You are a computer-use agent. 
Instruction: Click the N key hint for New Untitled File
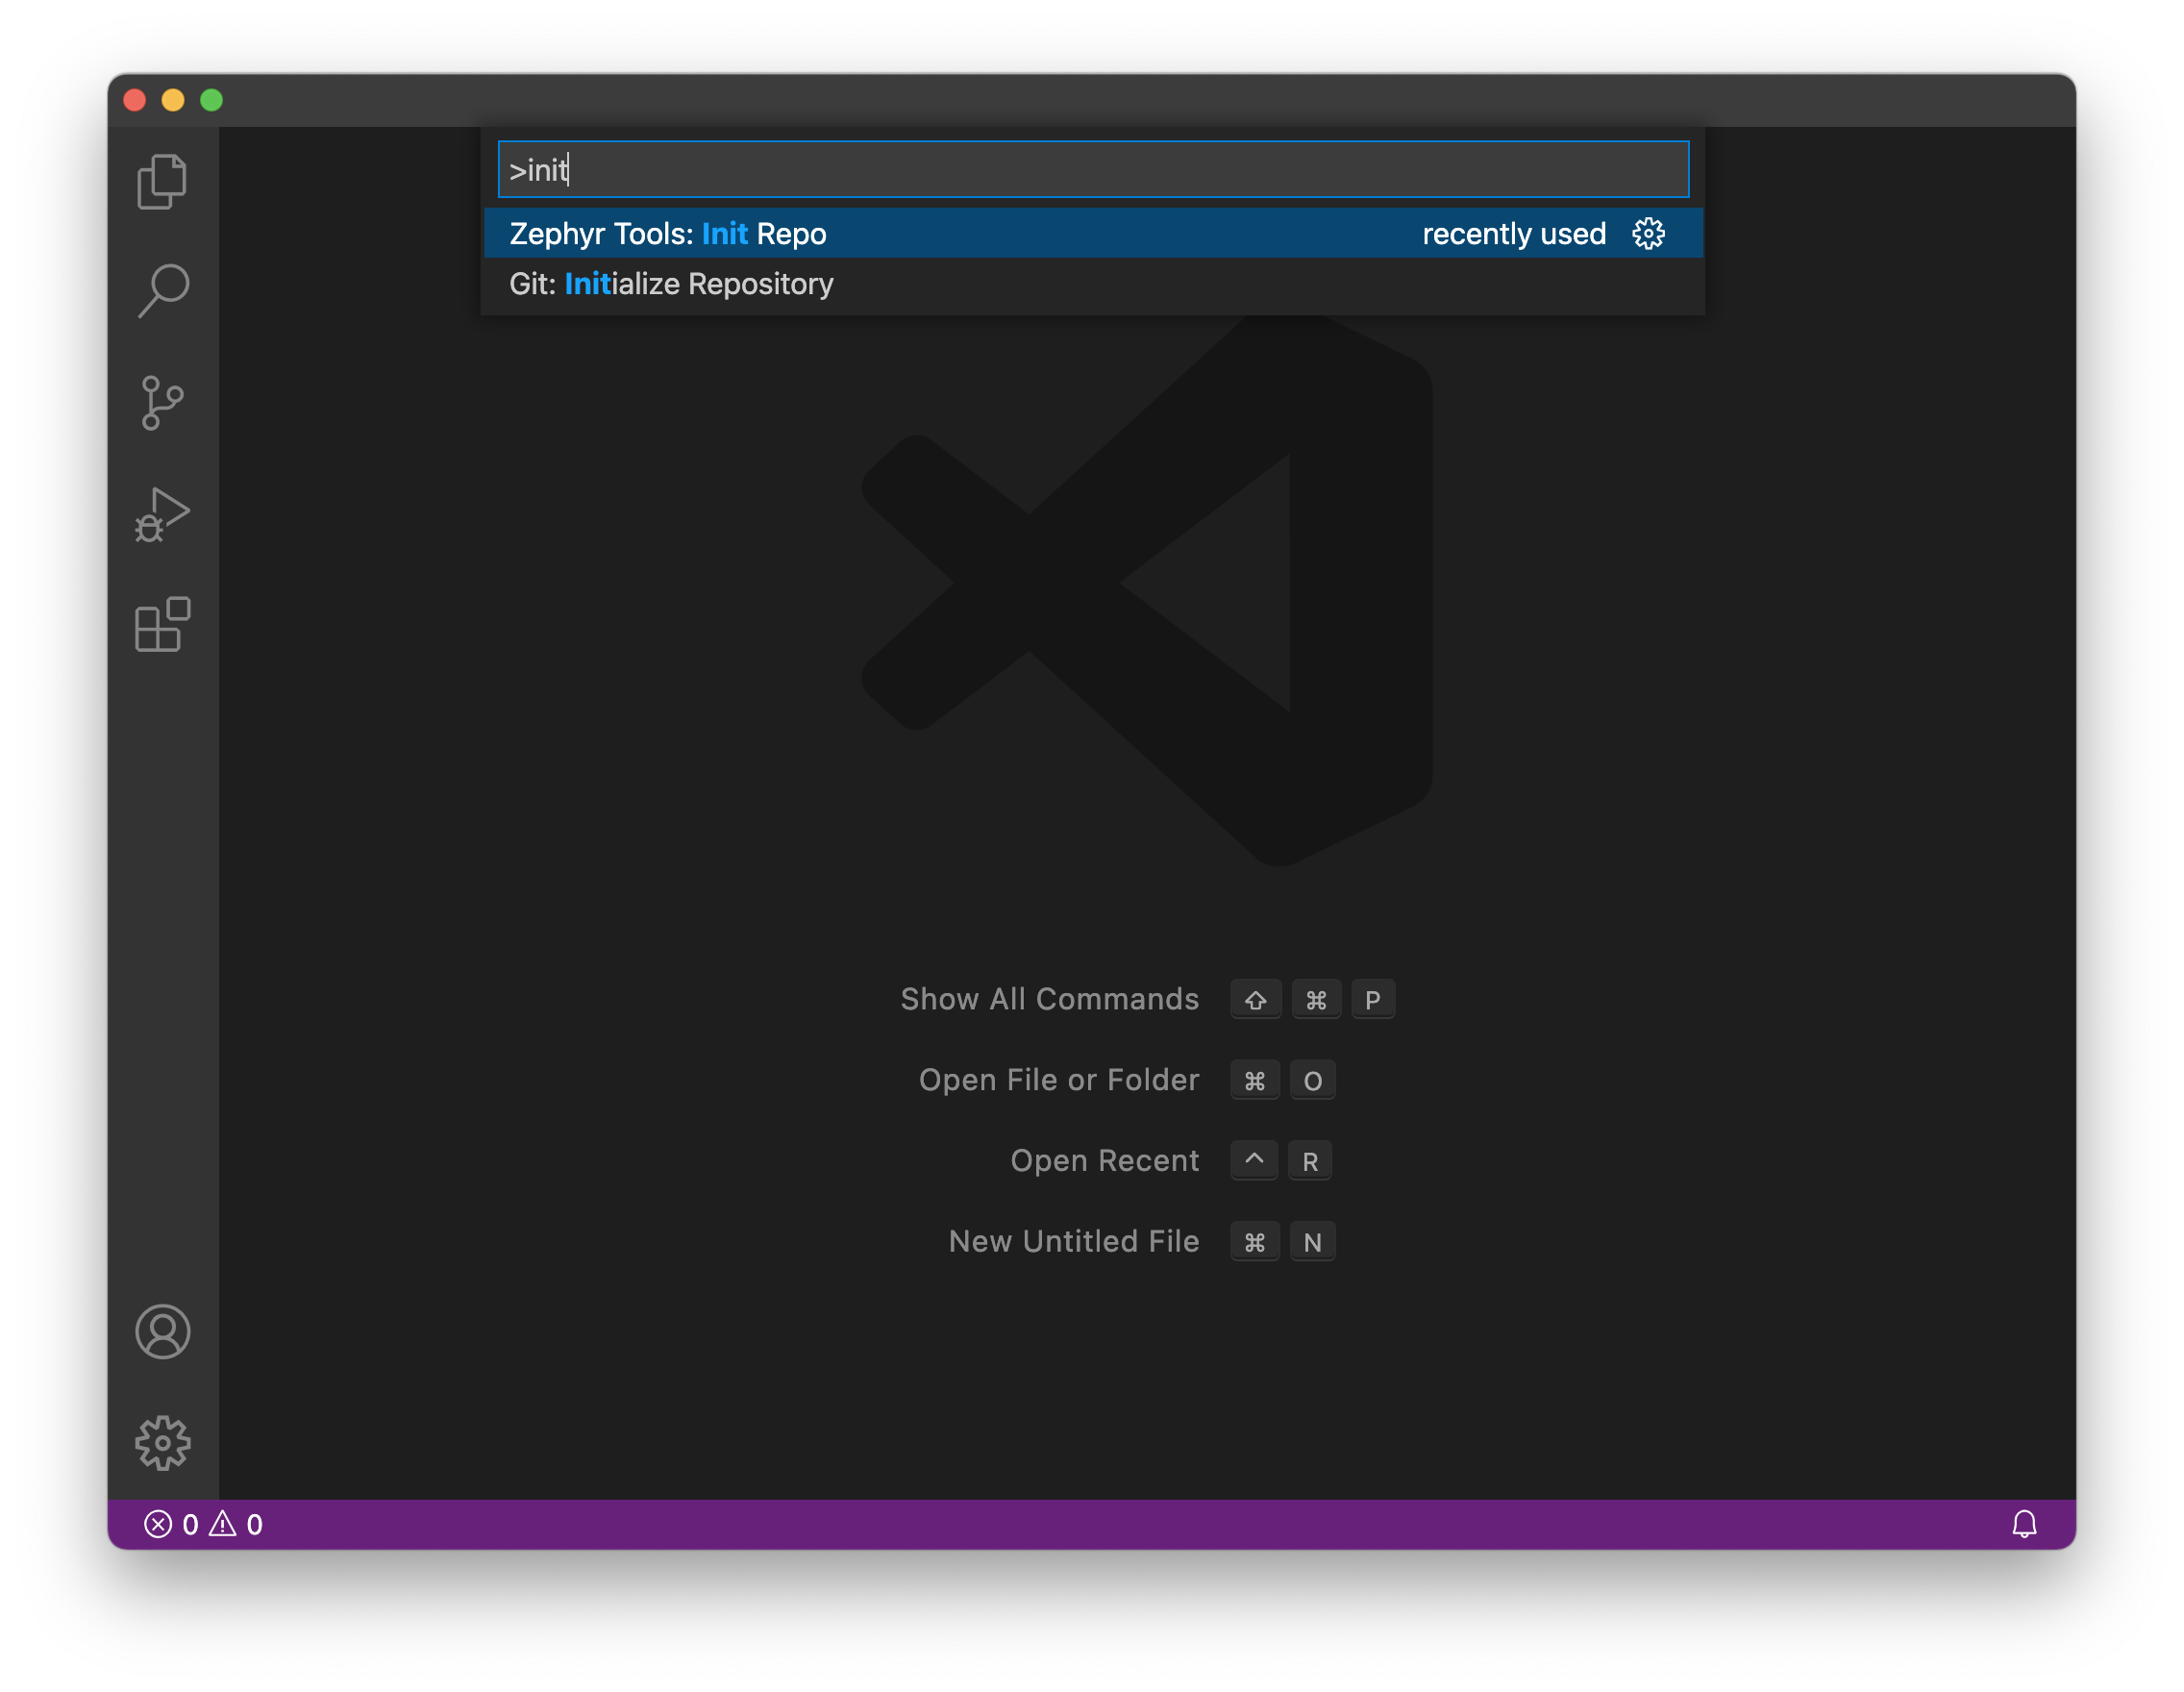(x=1312, y=1242)
